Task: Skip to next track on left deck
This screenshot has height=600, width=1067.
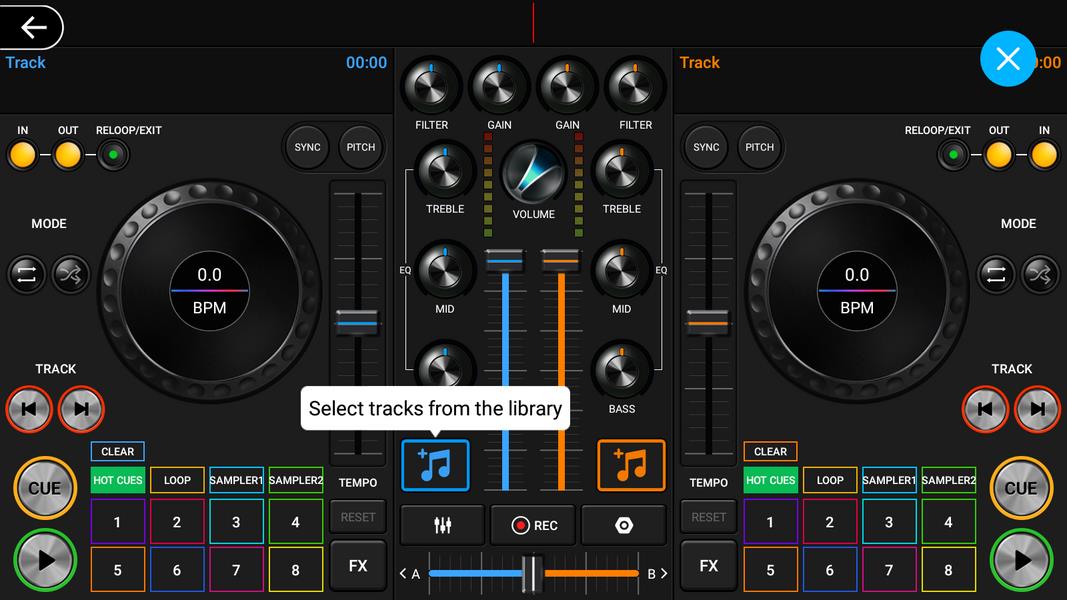Action: click(x=81, y=408)
